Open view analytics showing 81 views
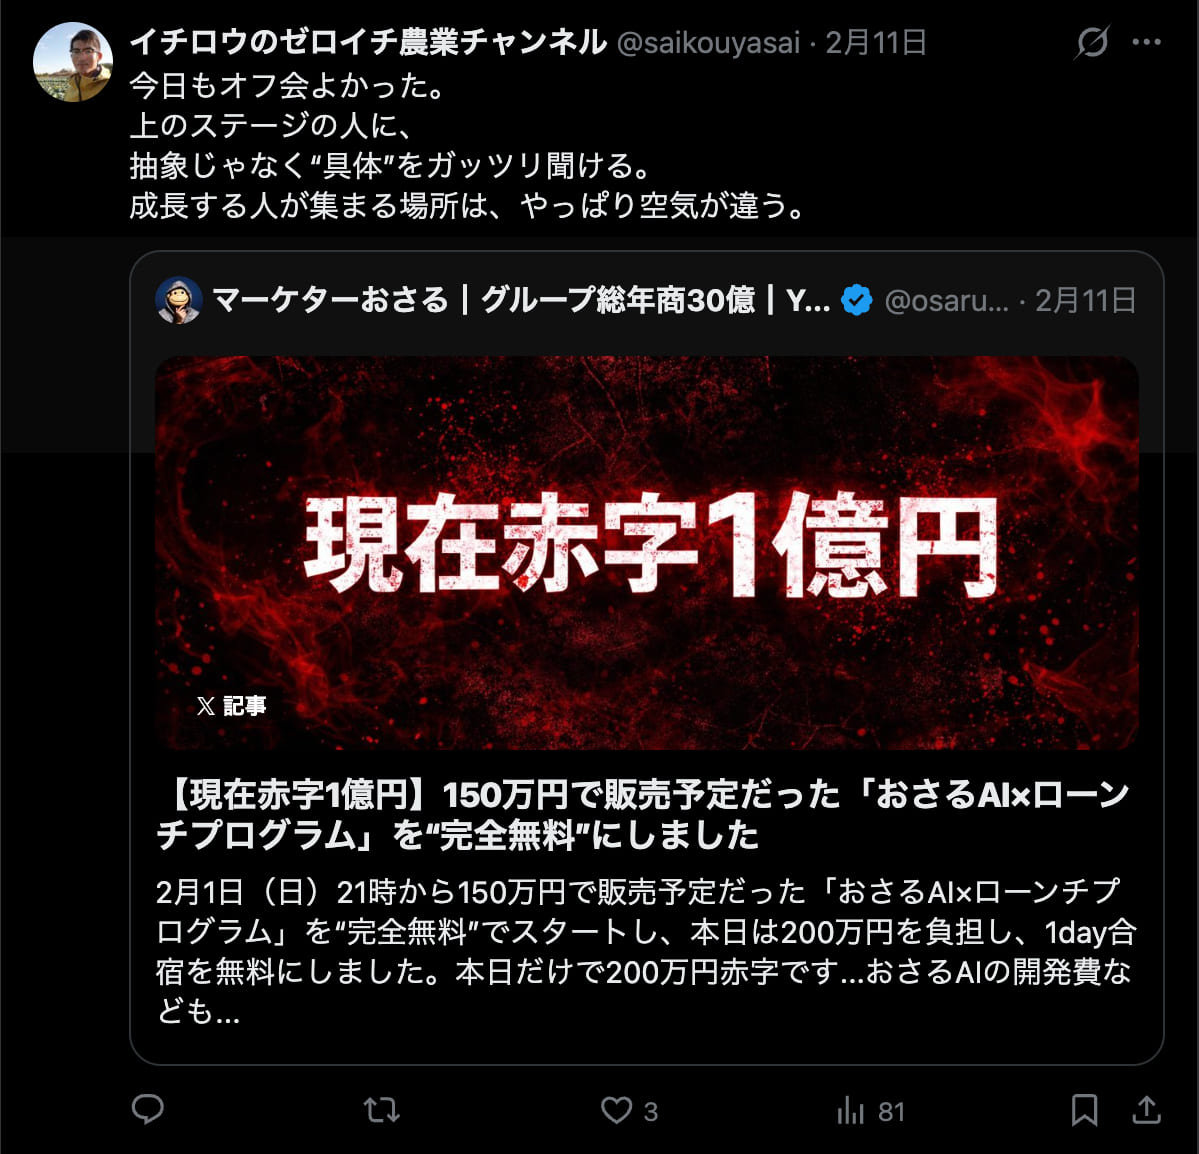Viewport: 1199px width, 1154px height. [x=870, y=1110]
